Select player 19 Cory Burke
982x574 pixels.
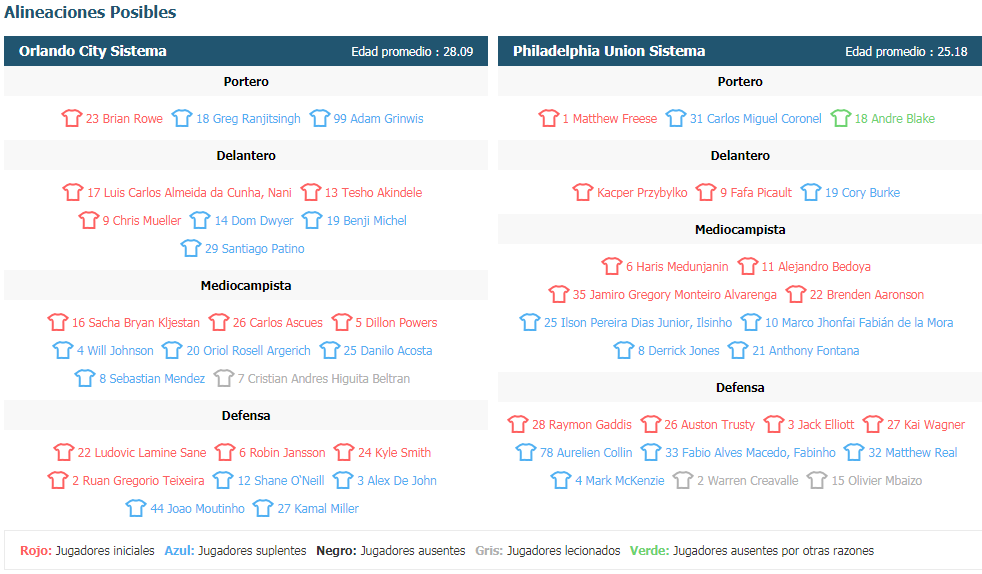click(862, 193)
